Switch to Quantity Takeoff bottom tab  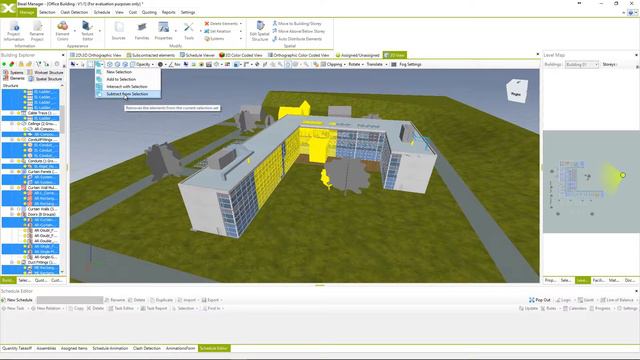[17, 349]
